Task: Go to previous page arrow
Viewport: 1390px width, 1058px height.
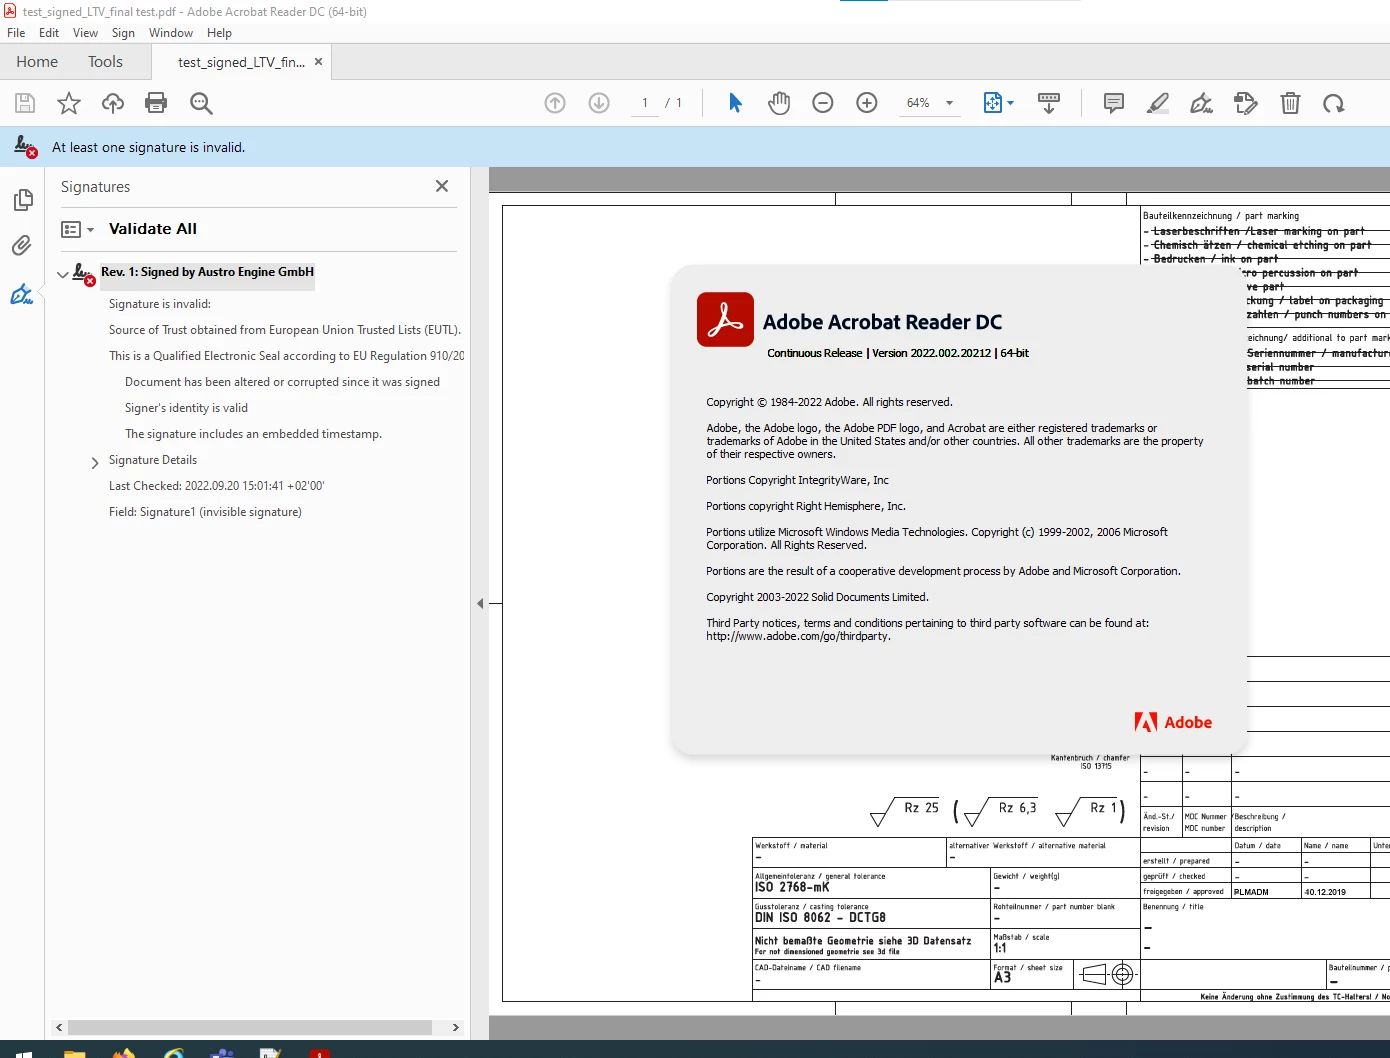Action: coord(555,103)
